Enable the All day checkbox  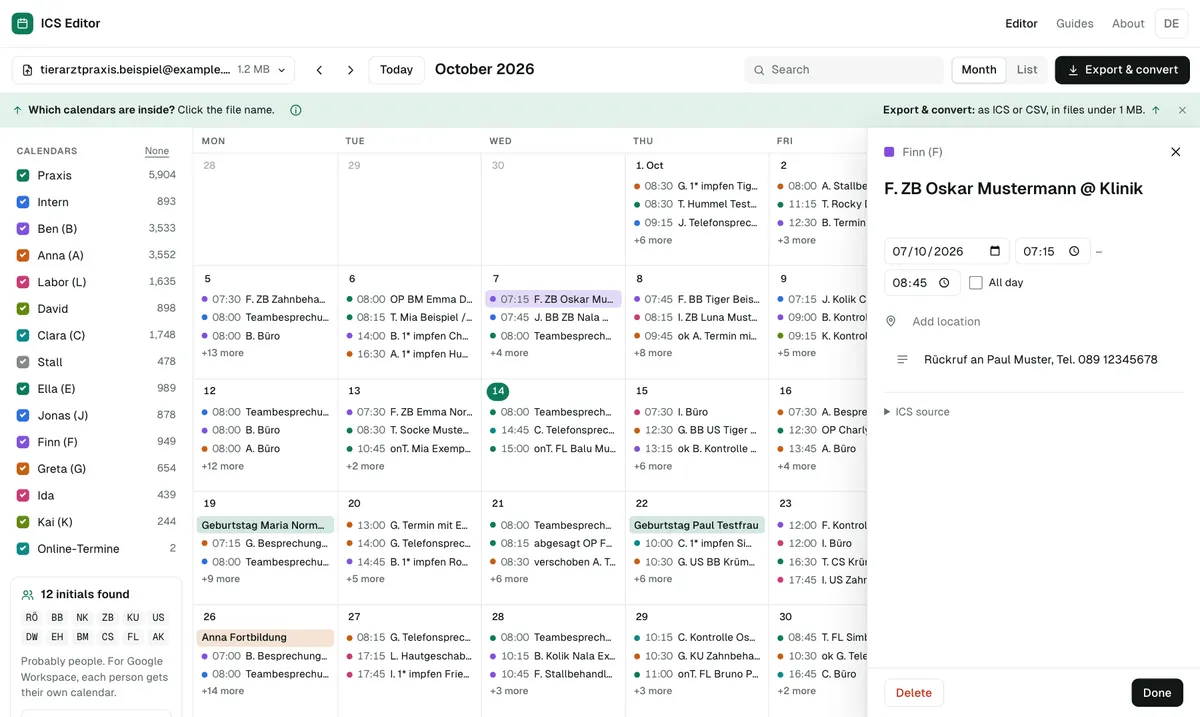(x=976, y=283)
